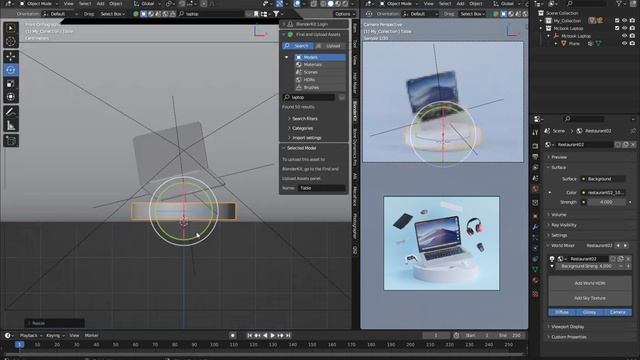Jump to the first frame
Image resolution: width=640 pixels, height=360 pixels.
coord(249,336)
